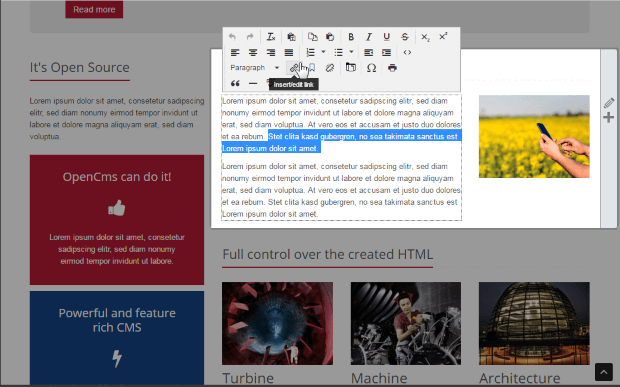This screenshot has height=387, width=620.
Task: Click the plus add icon on the element's side bar
Action: pos(609,117)
